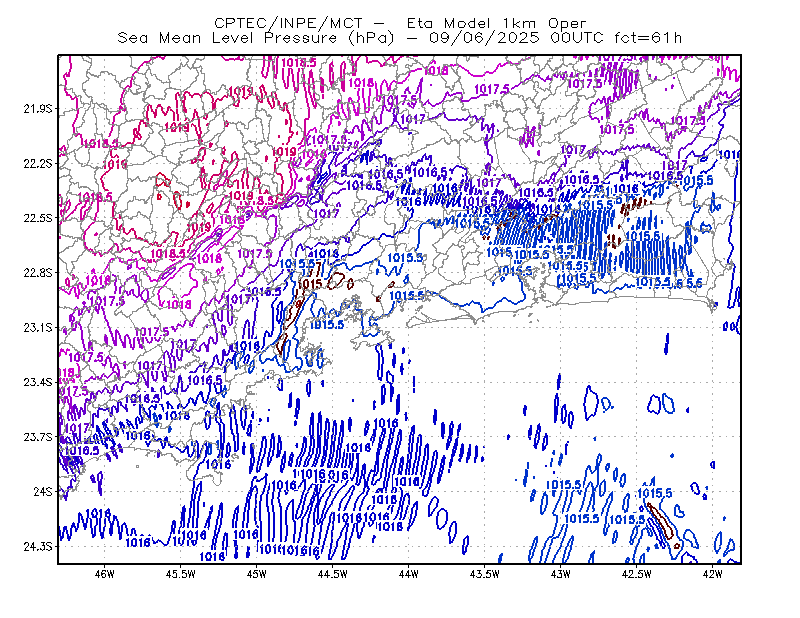This screenshot has width=800, height=618.
Task: Select the 45.5W longitude tick label
Action: [181, 574]
